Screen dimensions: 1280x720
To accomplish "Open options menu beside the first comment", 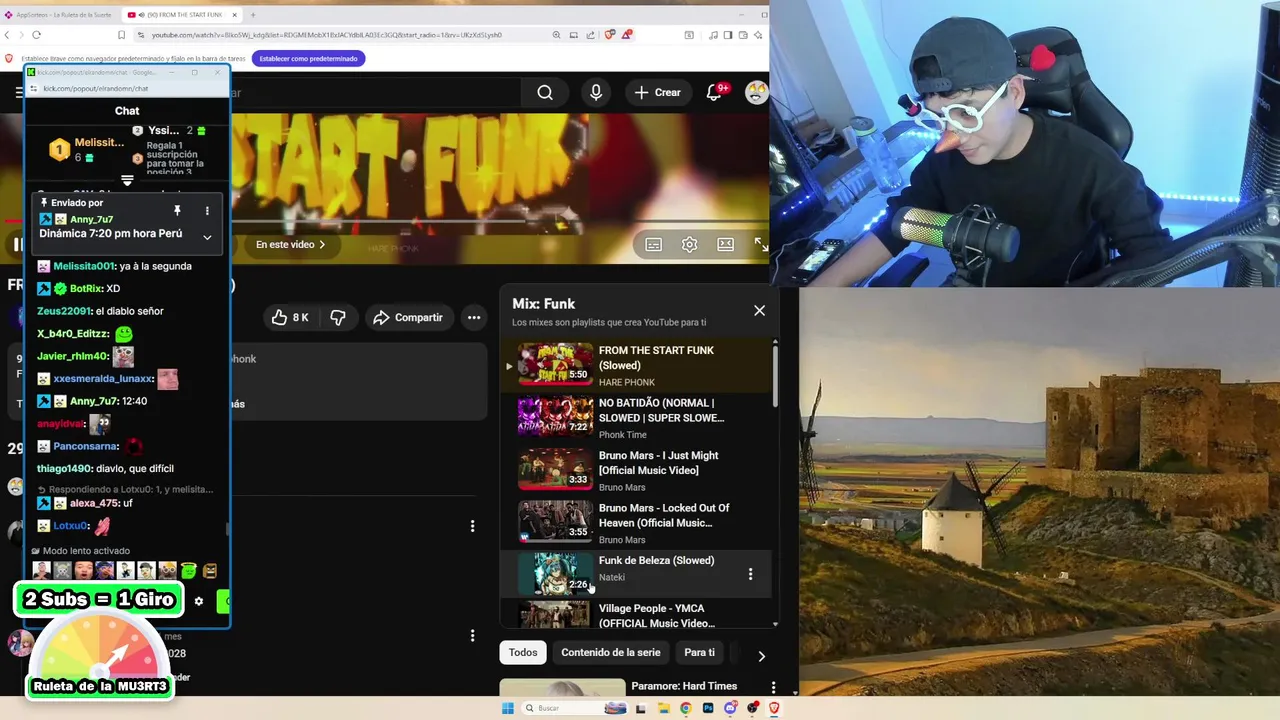I will [473, 526].
